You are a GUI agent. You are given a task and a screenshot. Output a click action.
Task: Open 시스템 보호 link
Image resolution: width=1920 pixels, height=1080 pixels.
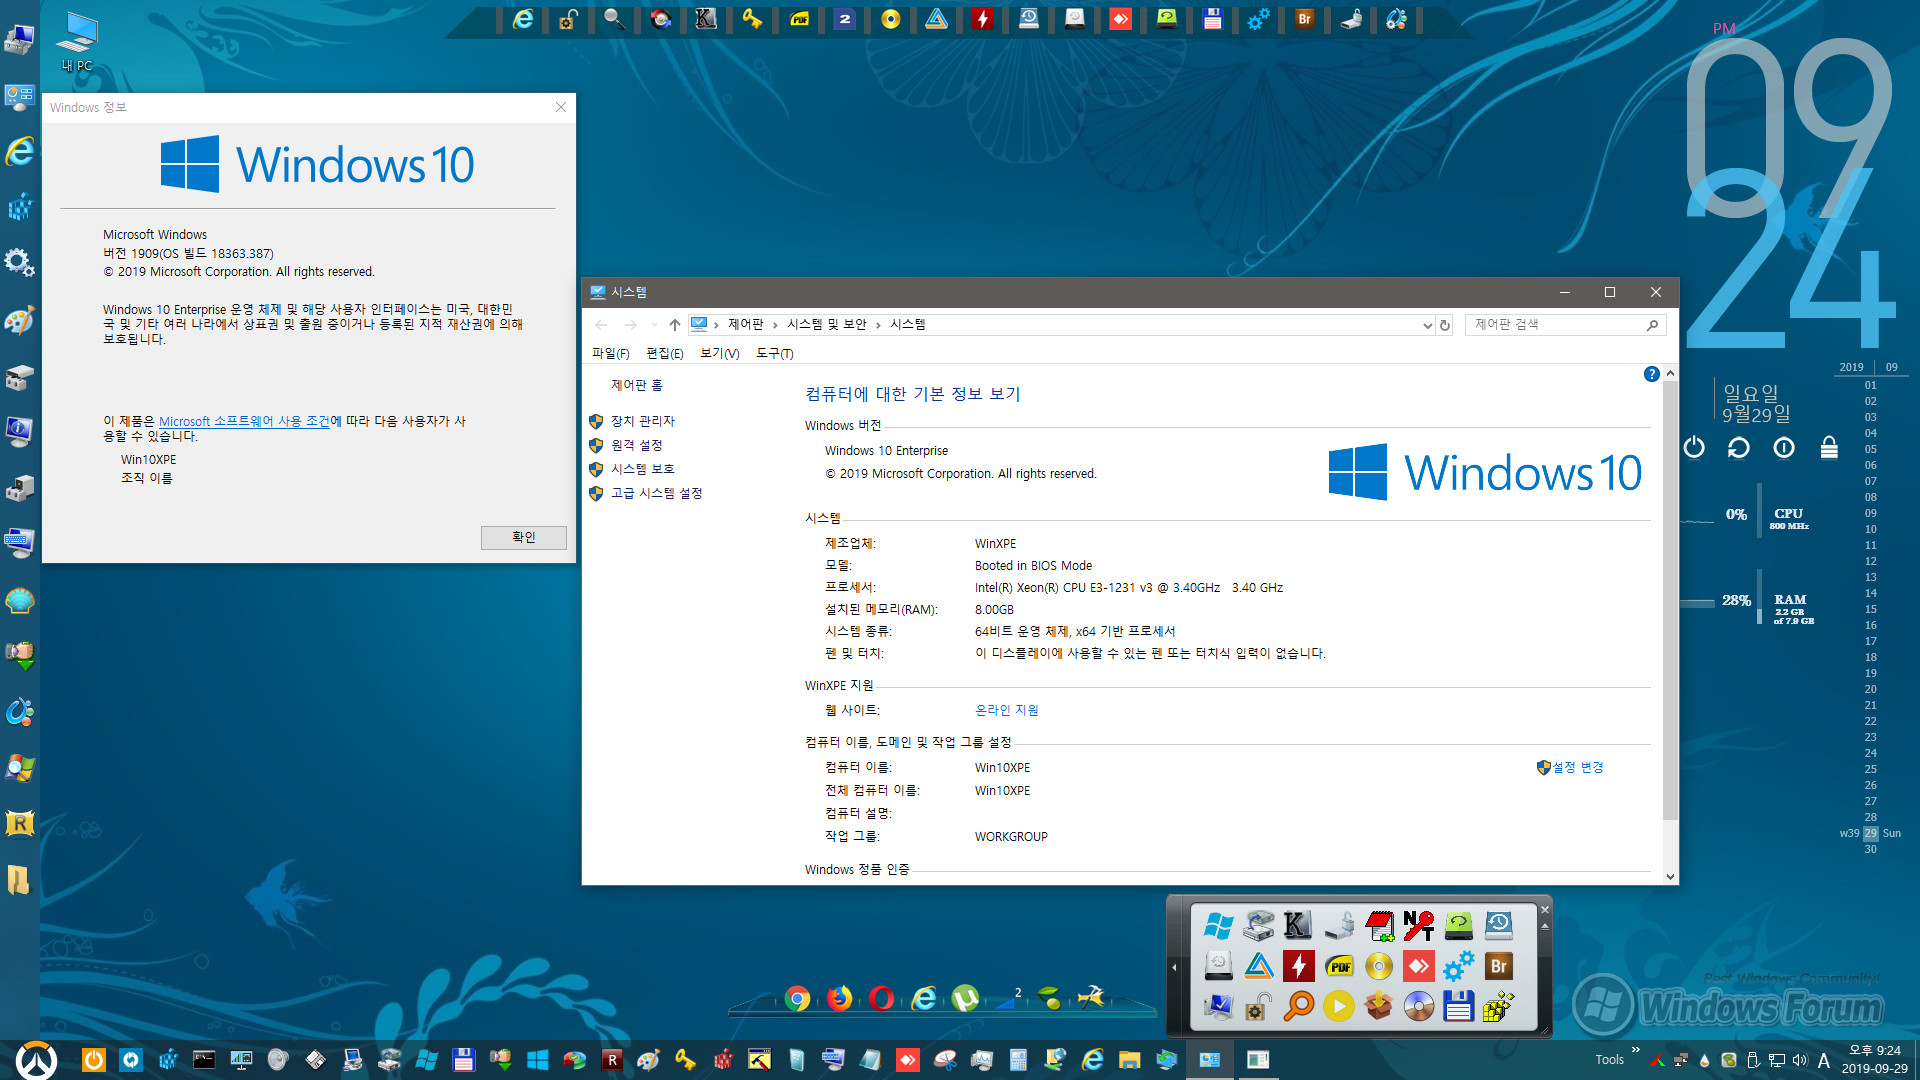coord(643,469)
